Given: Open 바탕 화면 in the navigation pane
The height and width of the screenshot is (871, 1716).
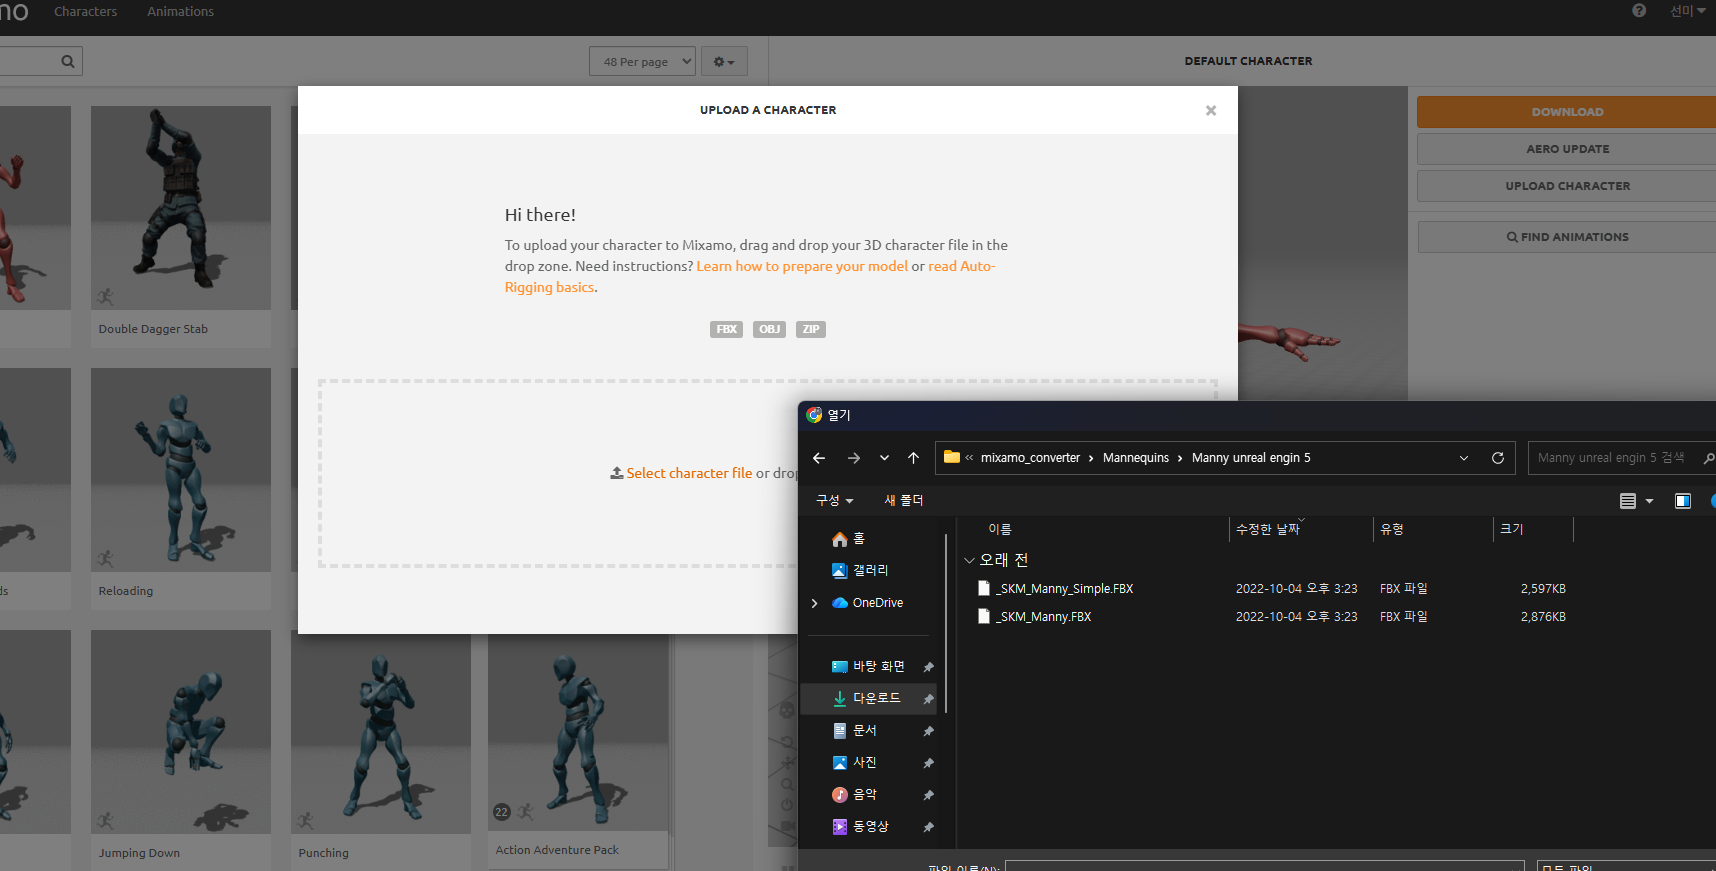Looking at the screenshot, I should 868,667.
